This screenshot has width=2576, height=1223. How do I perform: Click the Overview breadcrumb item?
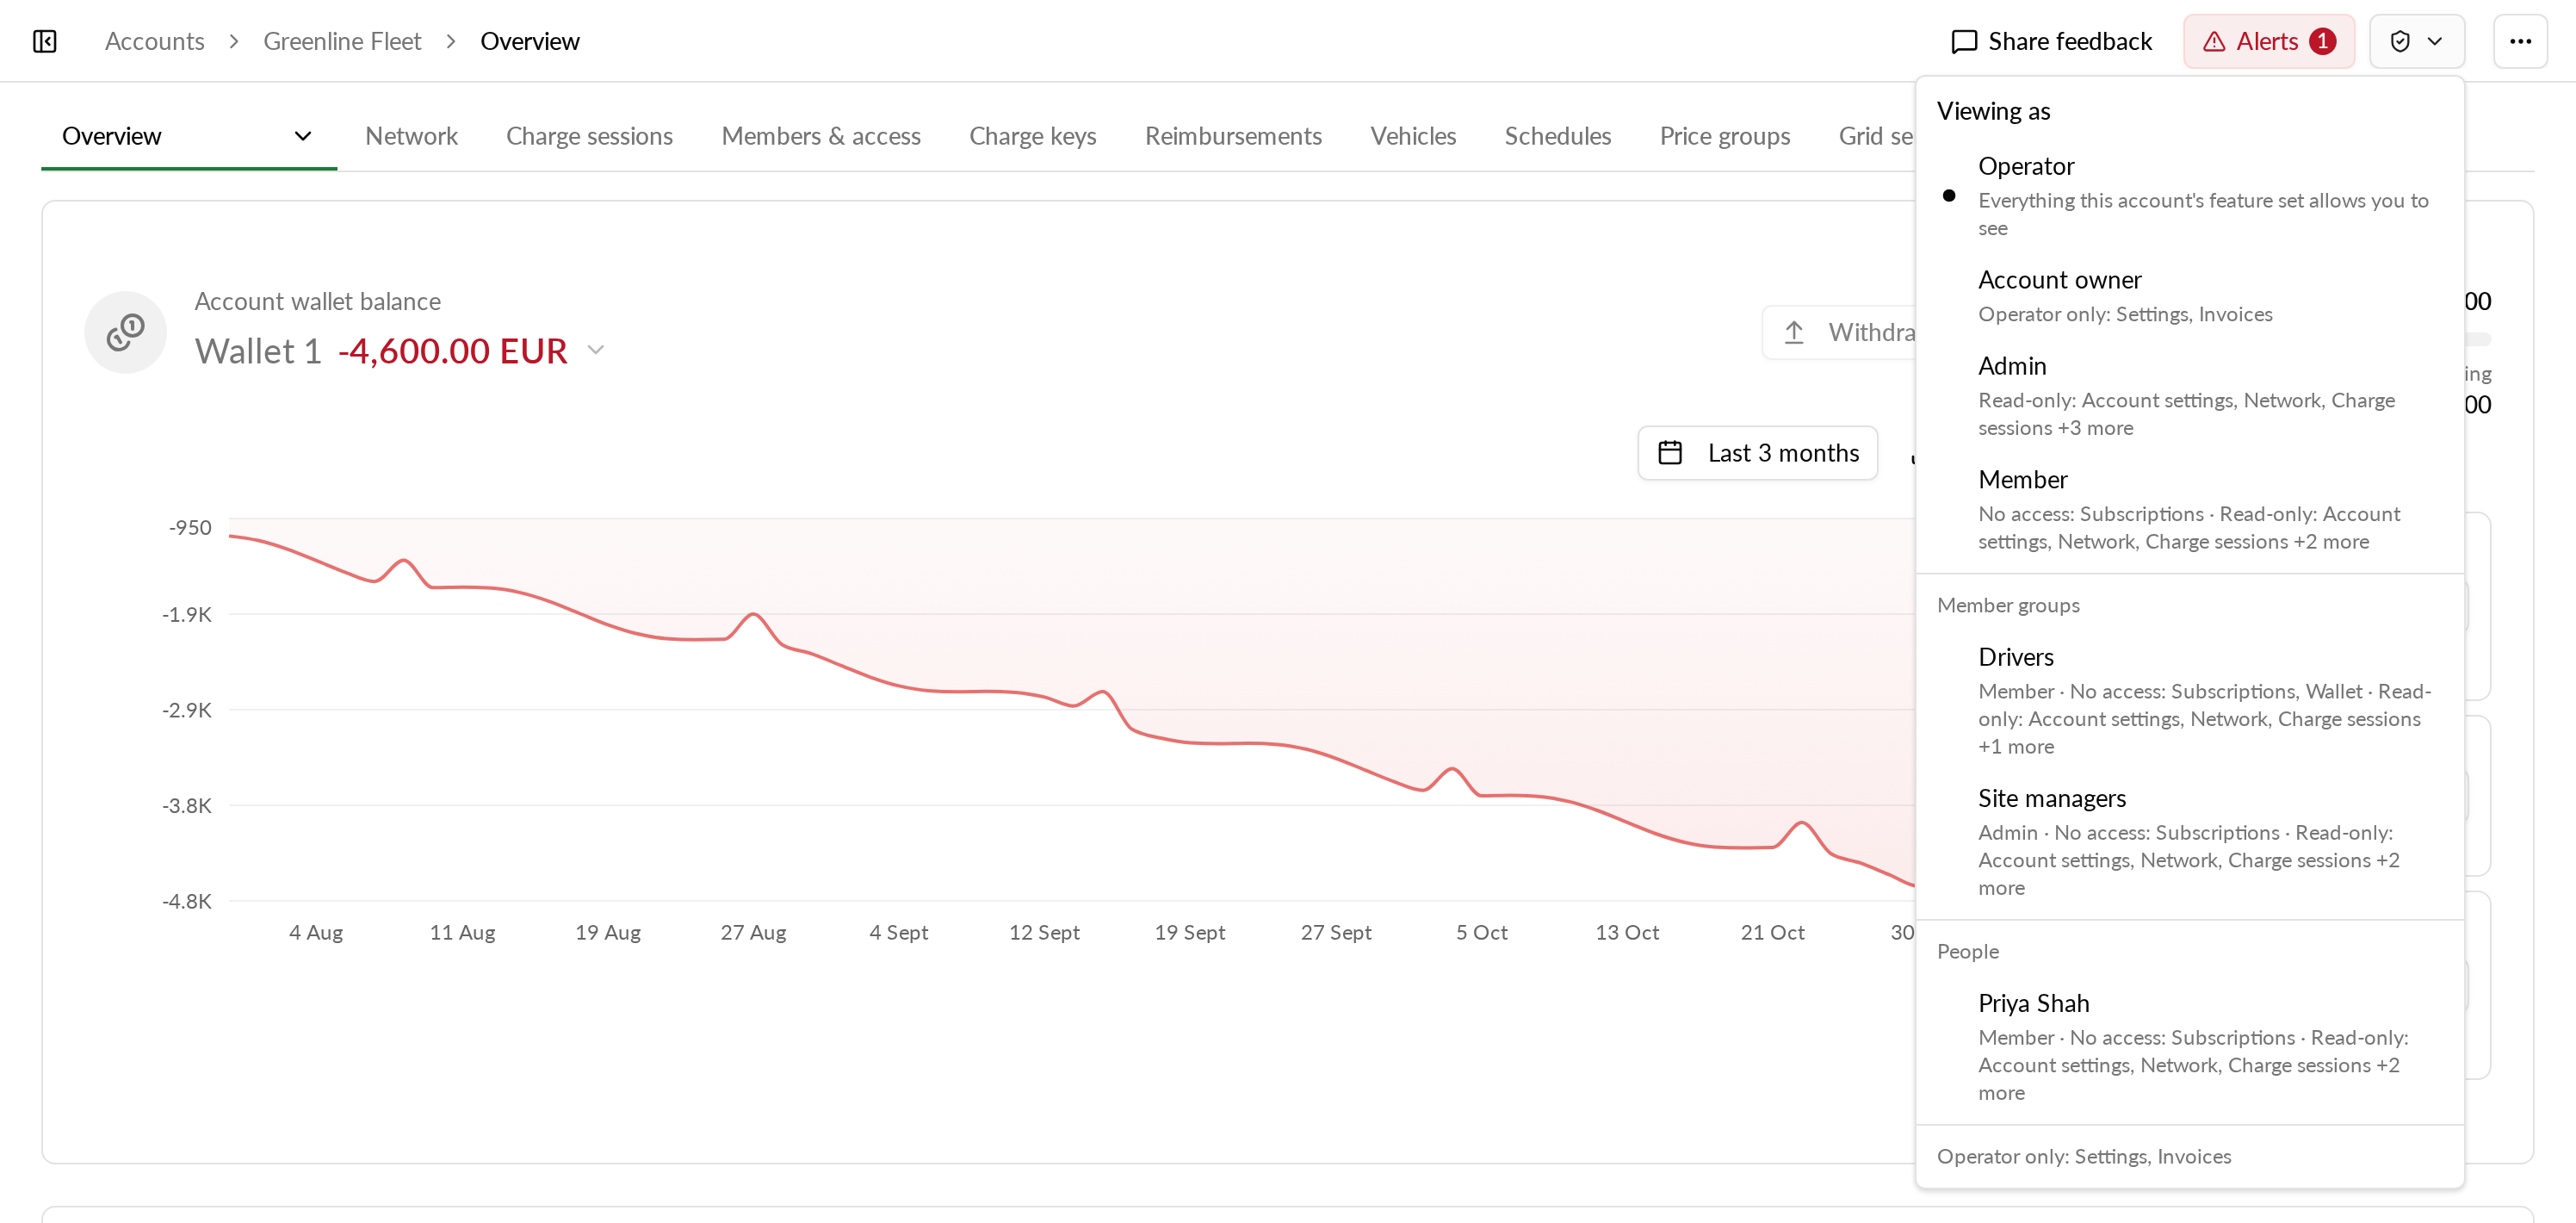529,41
